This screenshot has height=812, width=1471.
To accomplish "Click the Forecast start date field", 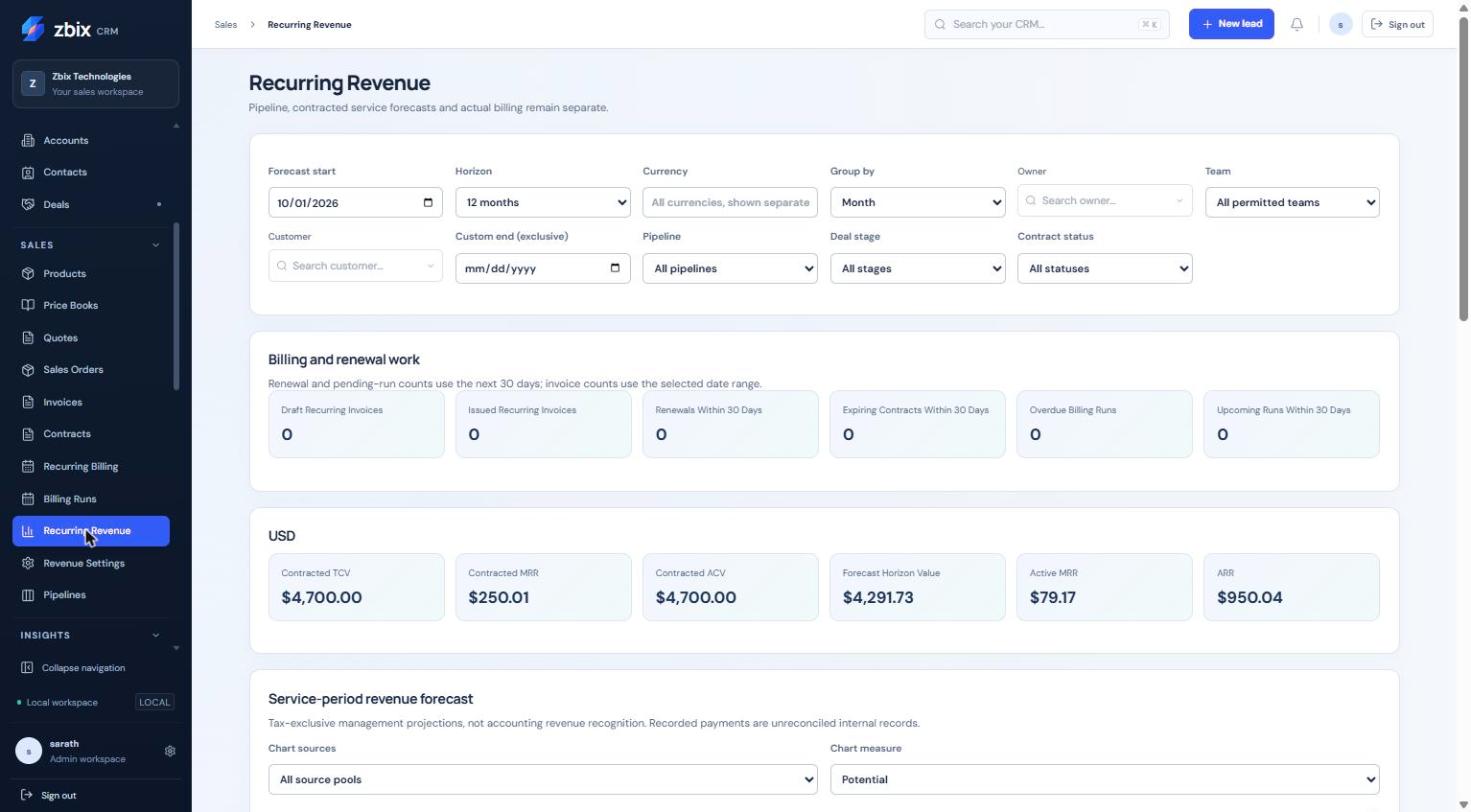I will (x=355, y=202).
